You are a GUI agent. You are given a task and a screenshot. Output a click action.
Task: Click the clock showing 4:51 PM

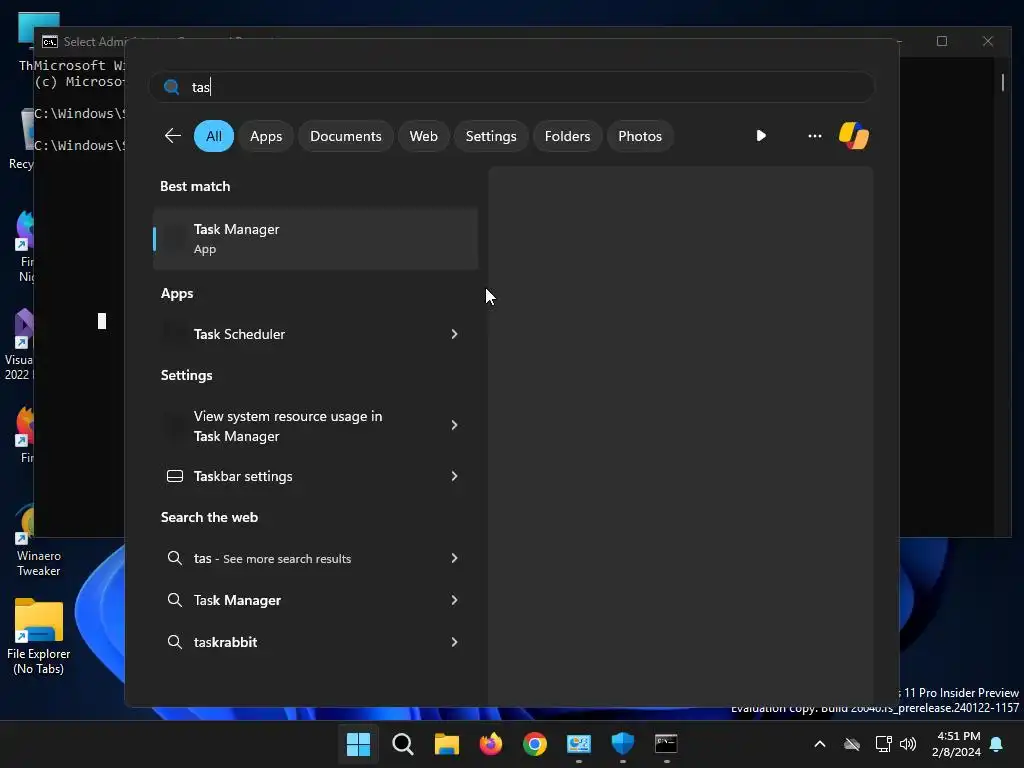[x=958, y=736]
